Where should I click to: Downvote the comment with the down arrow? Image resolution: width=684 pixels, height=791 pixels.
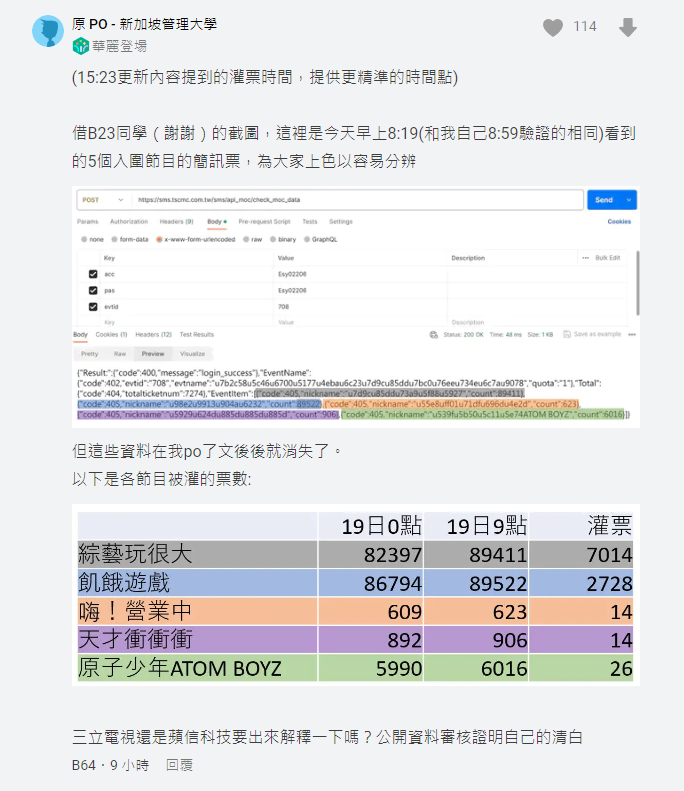pyautogui.click(x=628, y=27)
